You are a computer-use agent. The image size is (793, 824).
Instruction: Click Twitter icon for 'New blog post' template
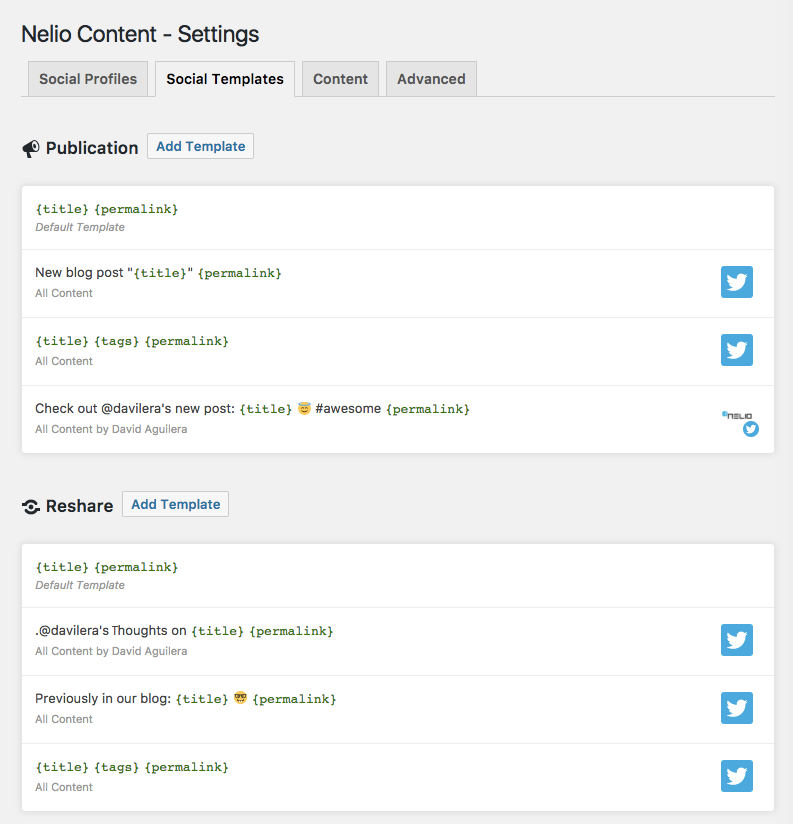(736, 282)
